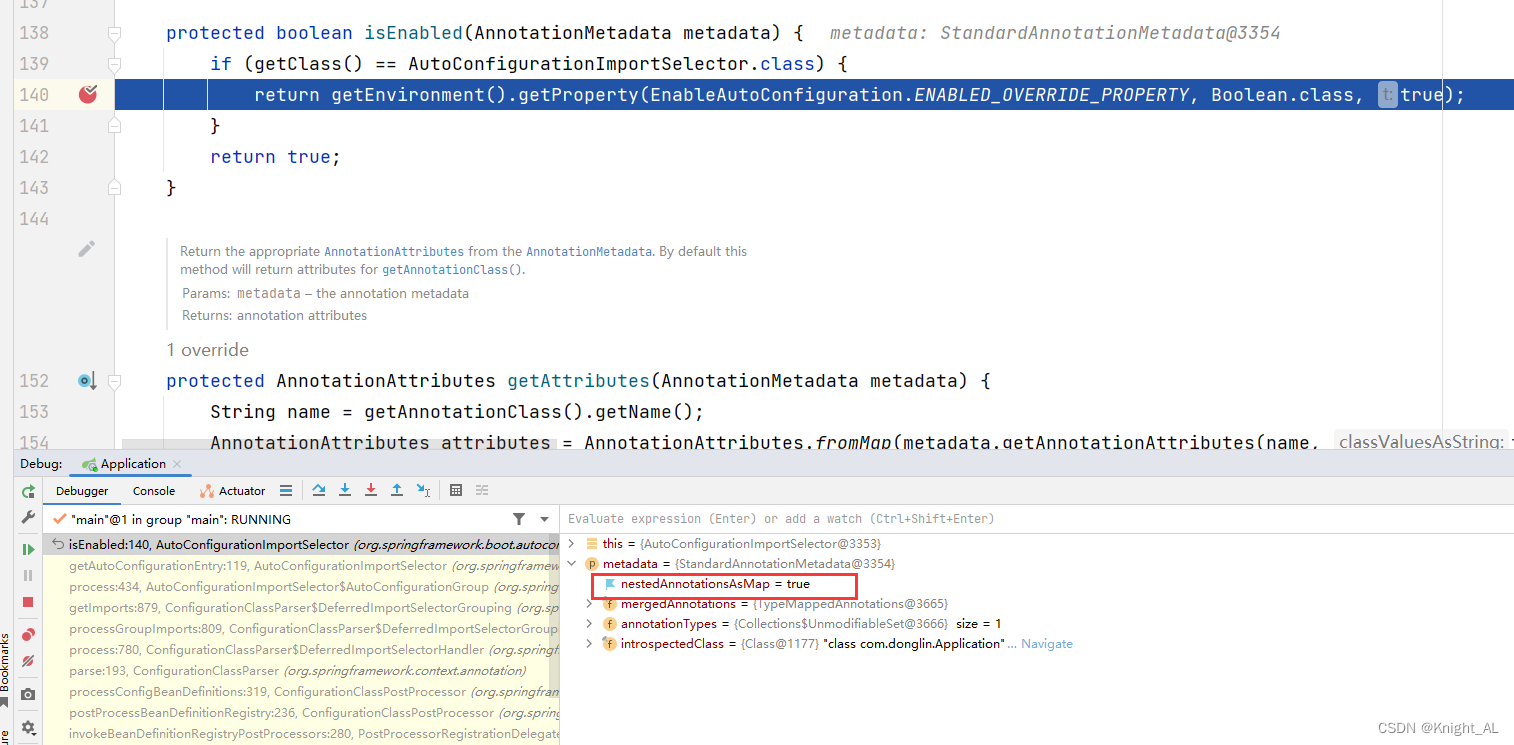Resume program with the green play icon

(28, 549)
